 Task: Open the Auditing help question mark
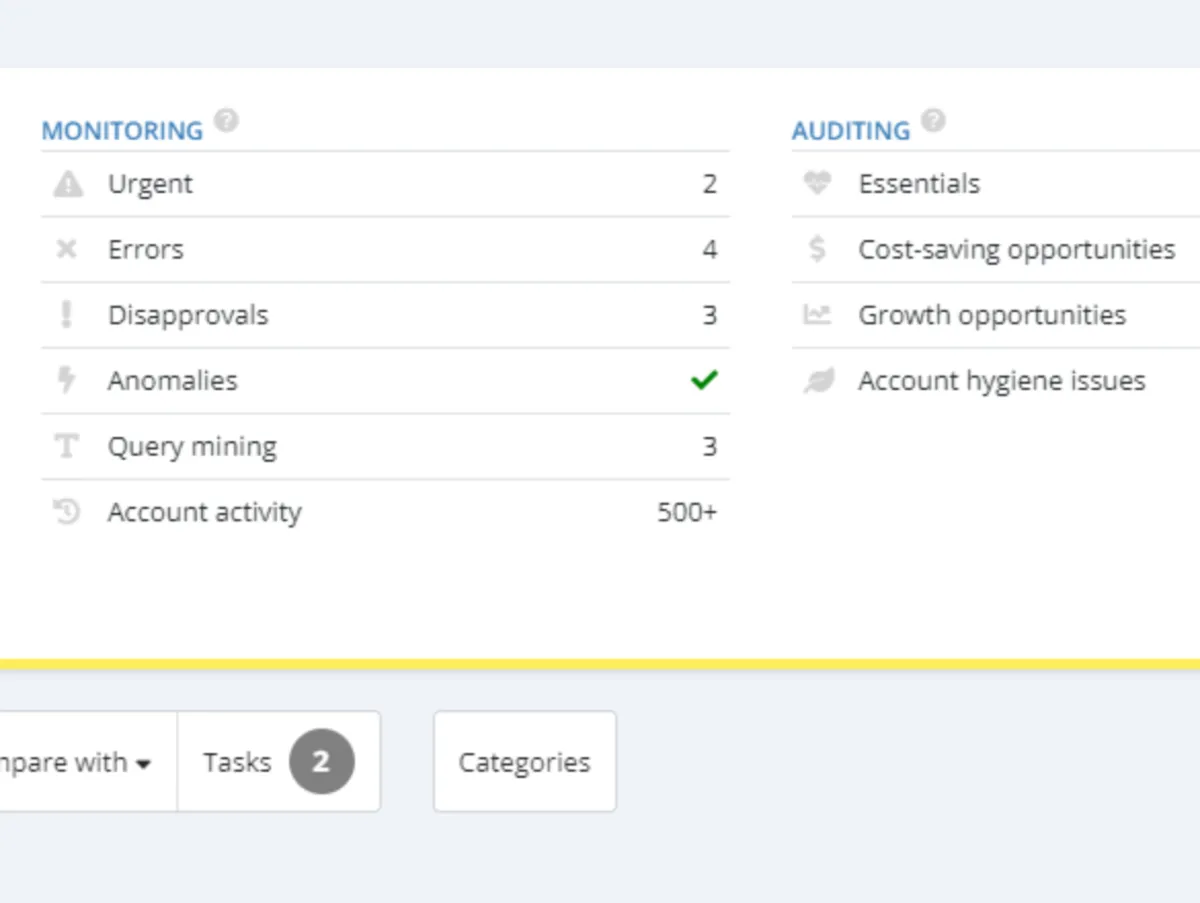[x=933, y=121]
